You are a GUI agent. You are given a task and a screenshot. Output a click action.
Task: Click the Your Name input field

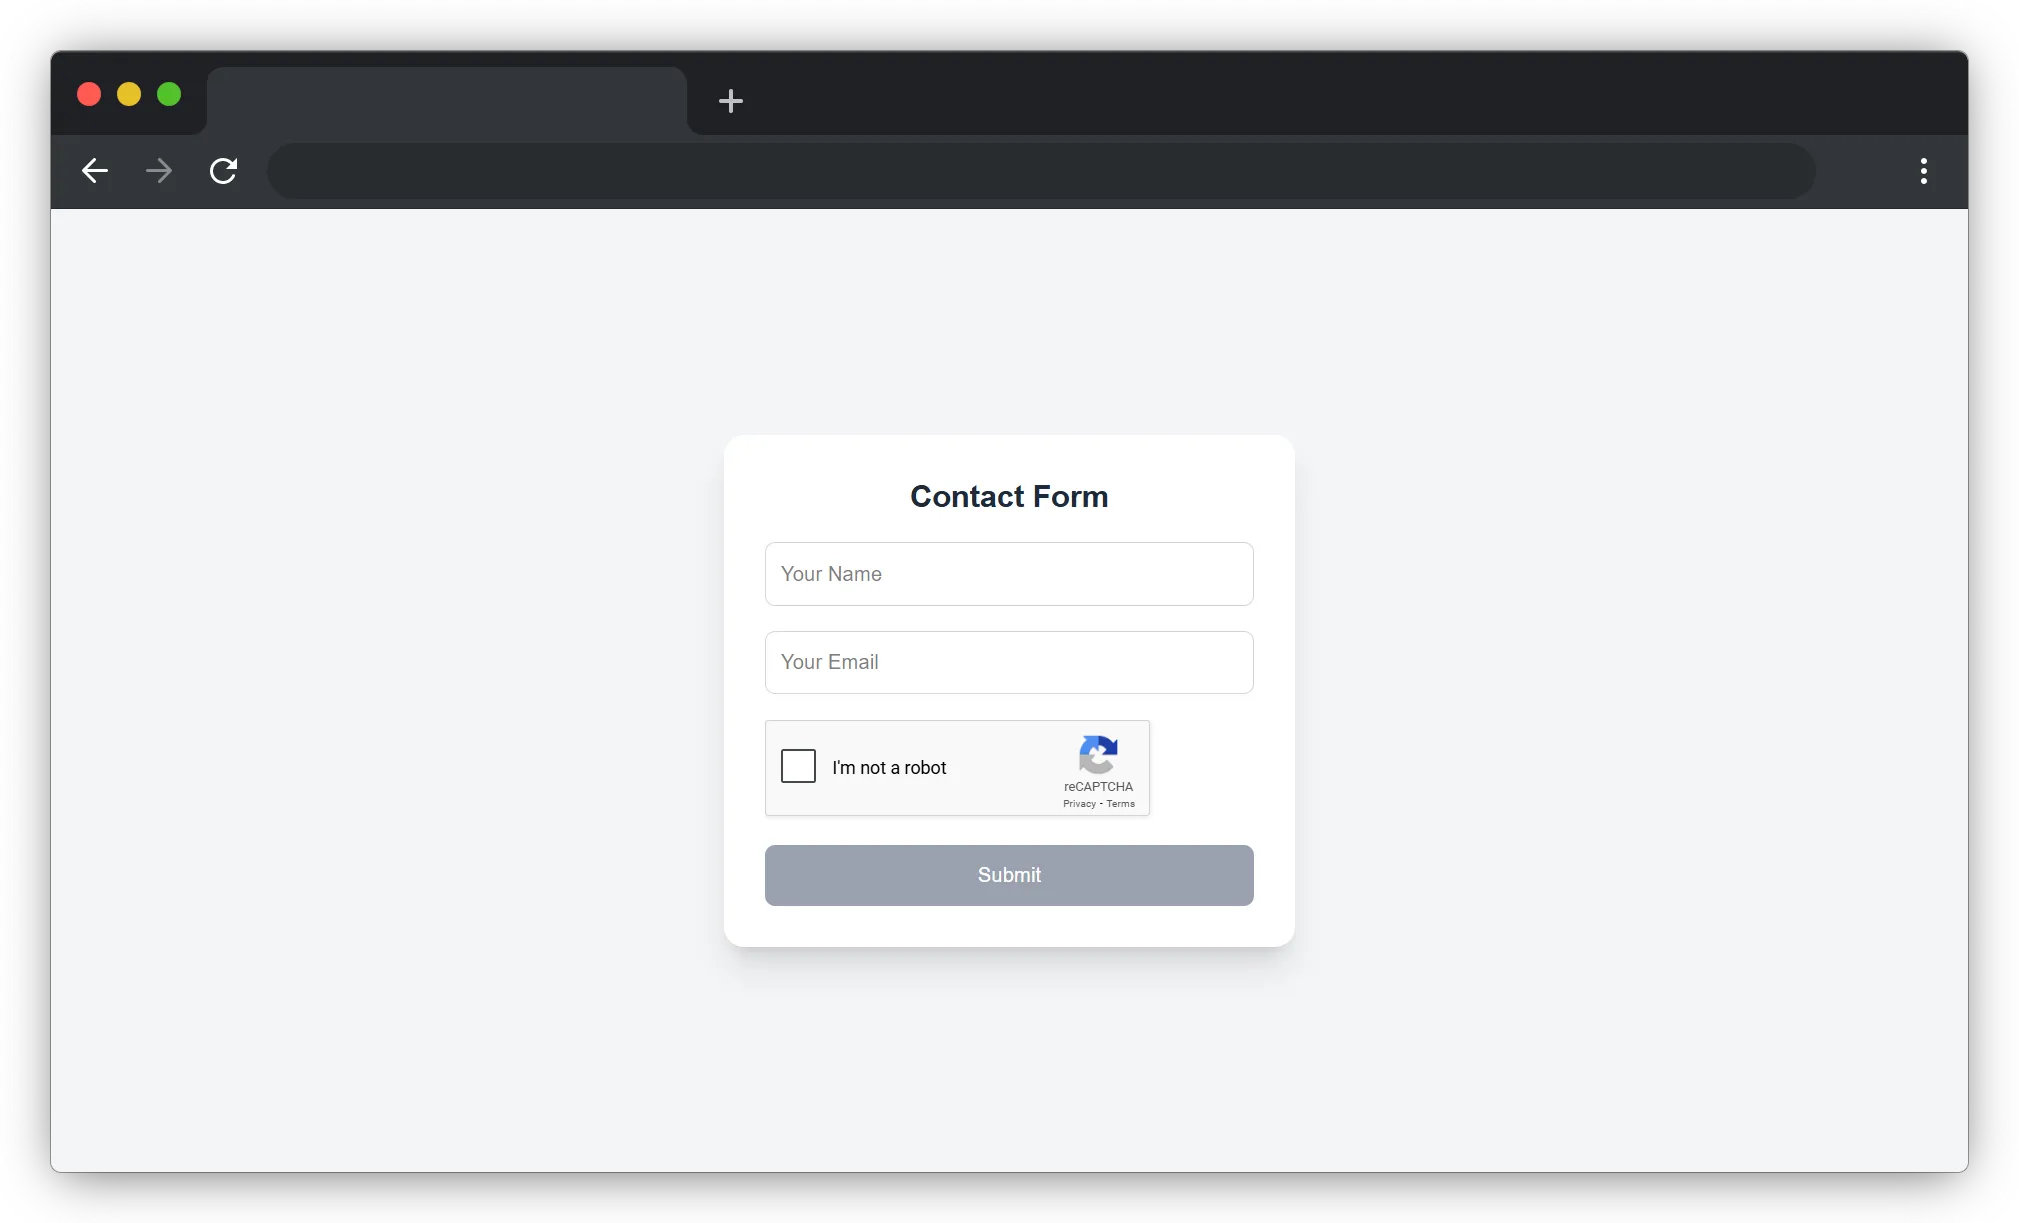point(1009,574)
